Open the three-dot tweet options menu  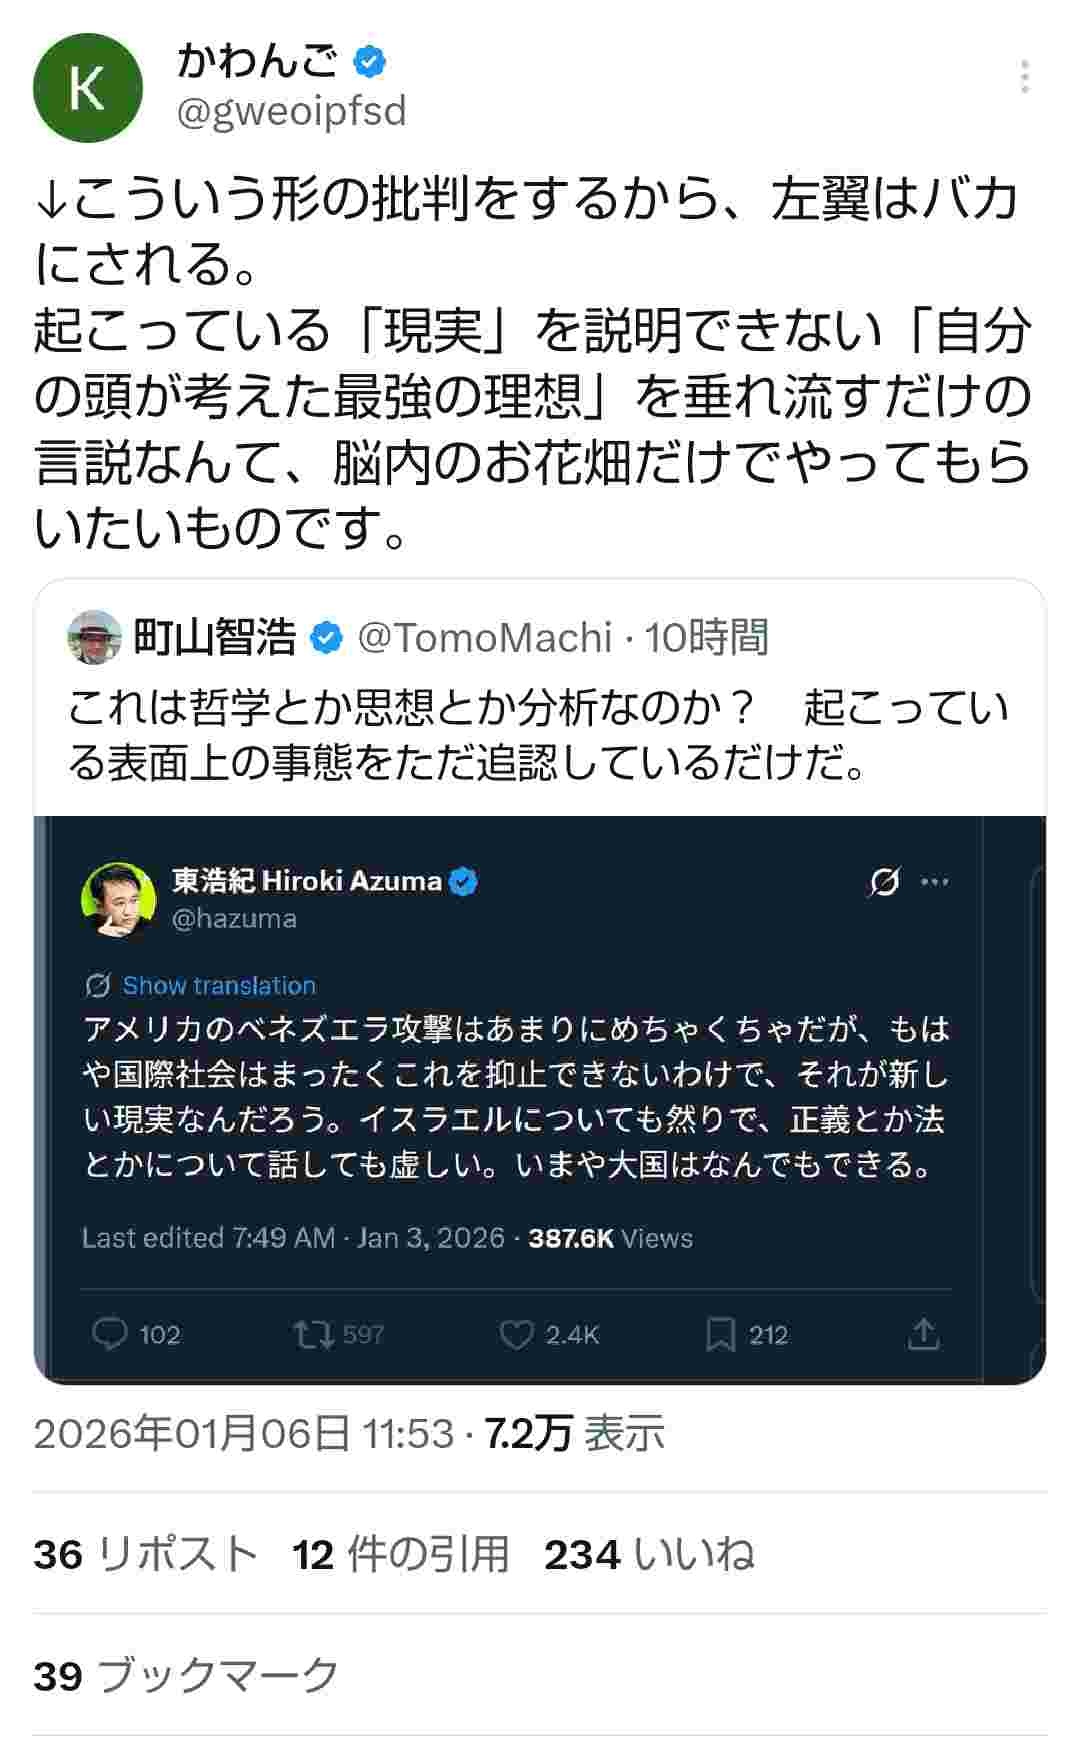click(x=1025, y=77)
